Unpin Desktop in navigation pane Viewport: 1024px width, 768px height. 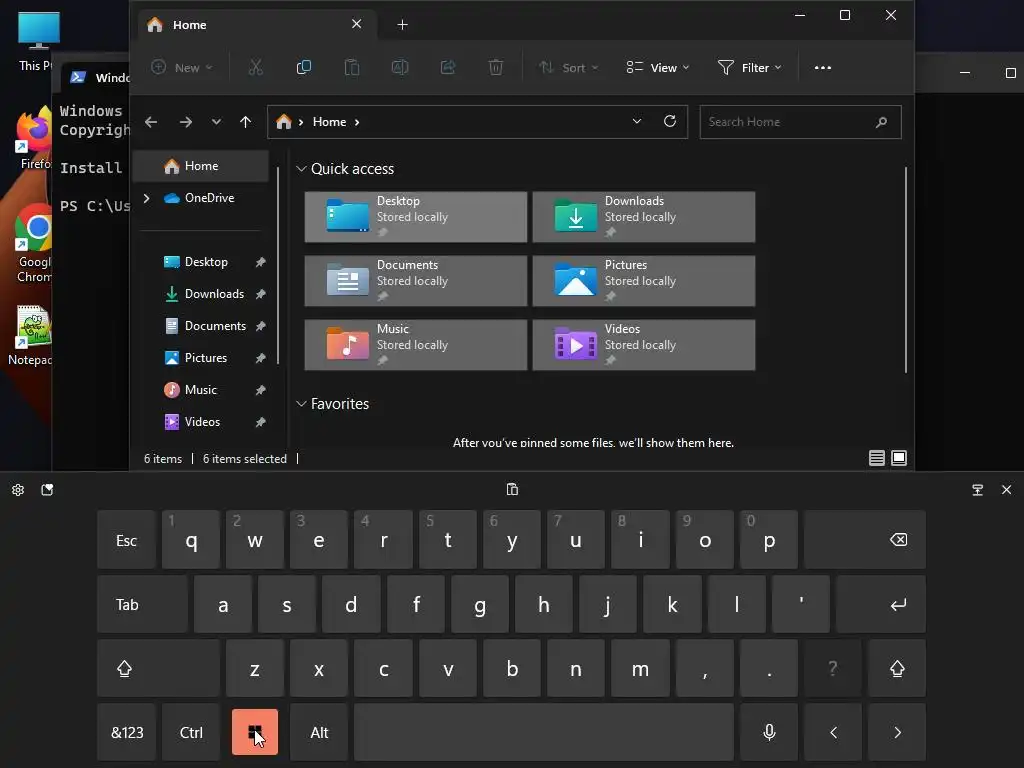tap(261, 262)
